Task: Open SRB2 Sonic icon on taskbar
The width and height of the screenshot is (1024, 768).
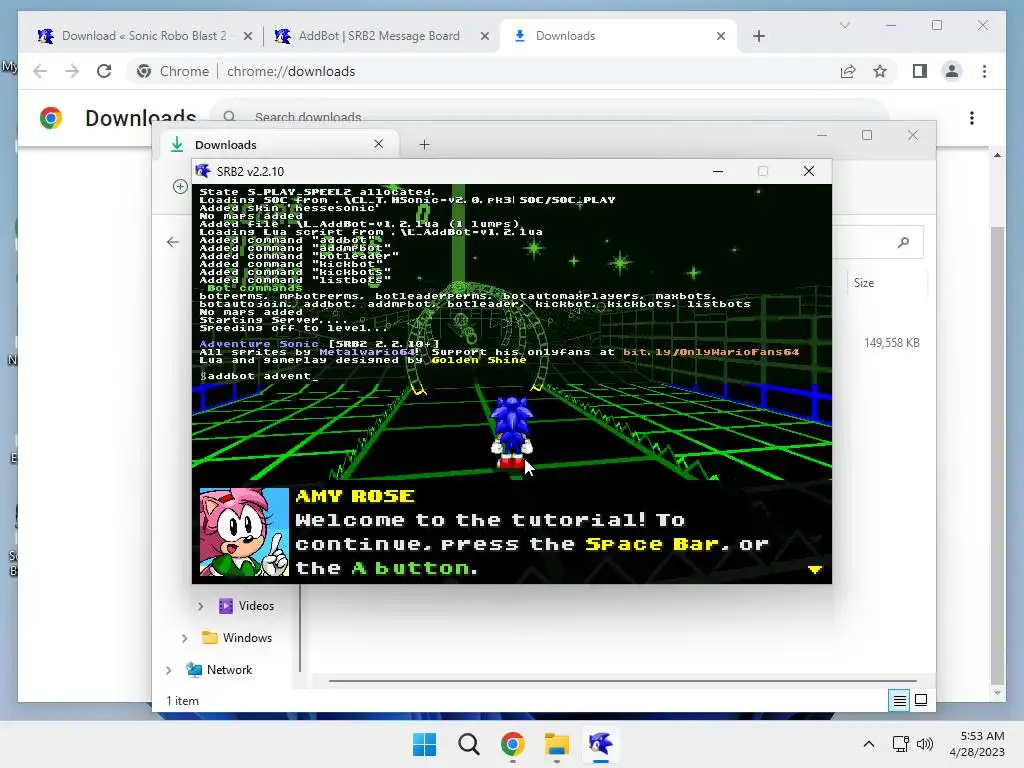Action: coord(600,744)
